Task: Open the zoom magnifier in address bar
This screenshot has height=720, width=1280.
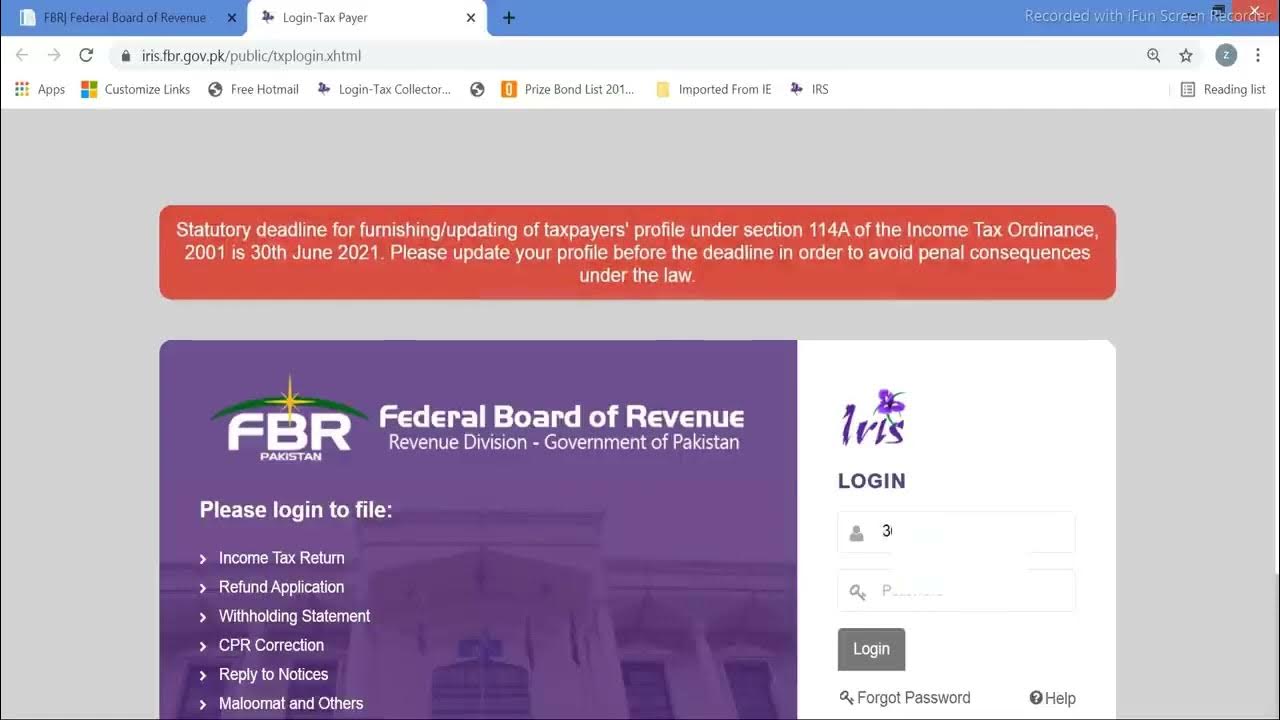Action: point(1154,56)
